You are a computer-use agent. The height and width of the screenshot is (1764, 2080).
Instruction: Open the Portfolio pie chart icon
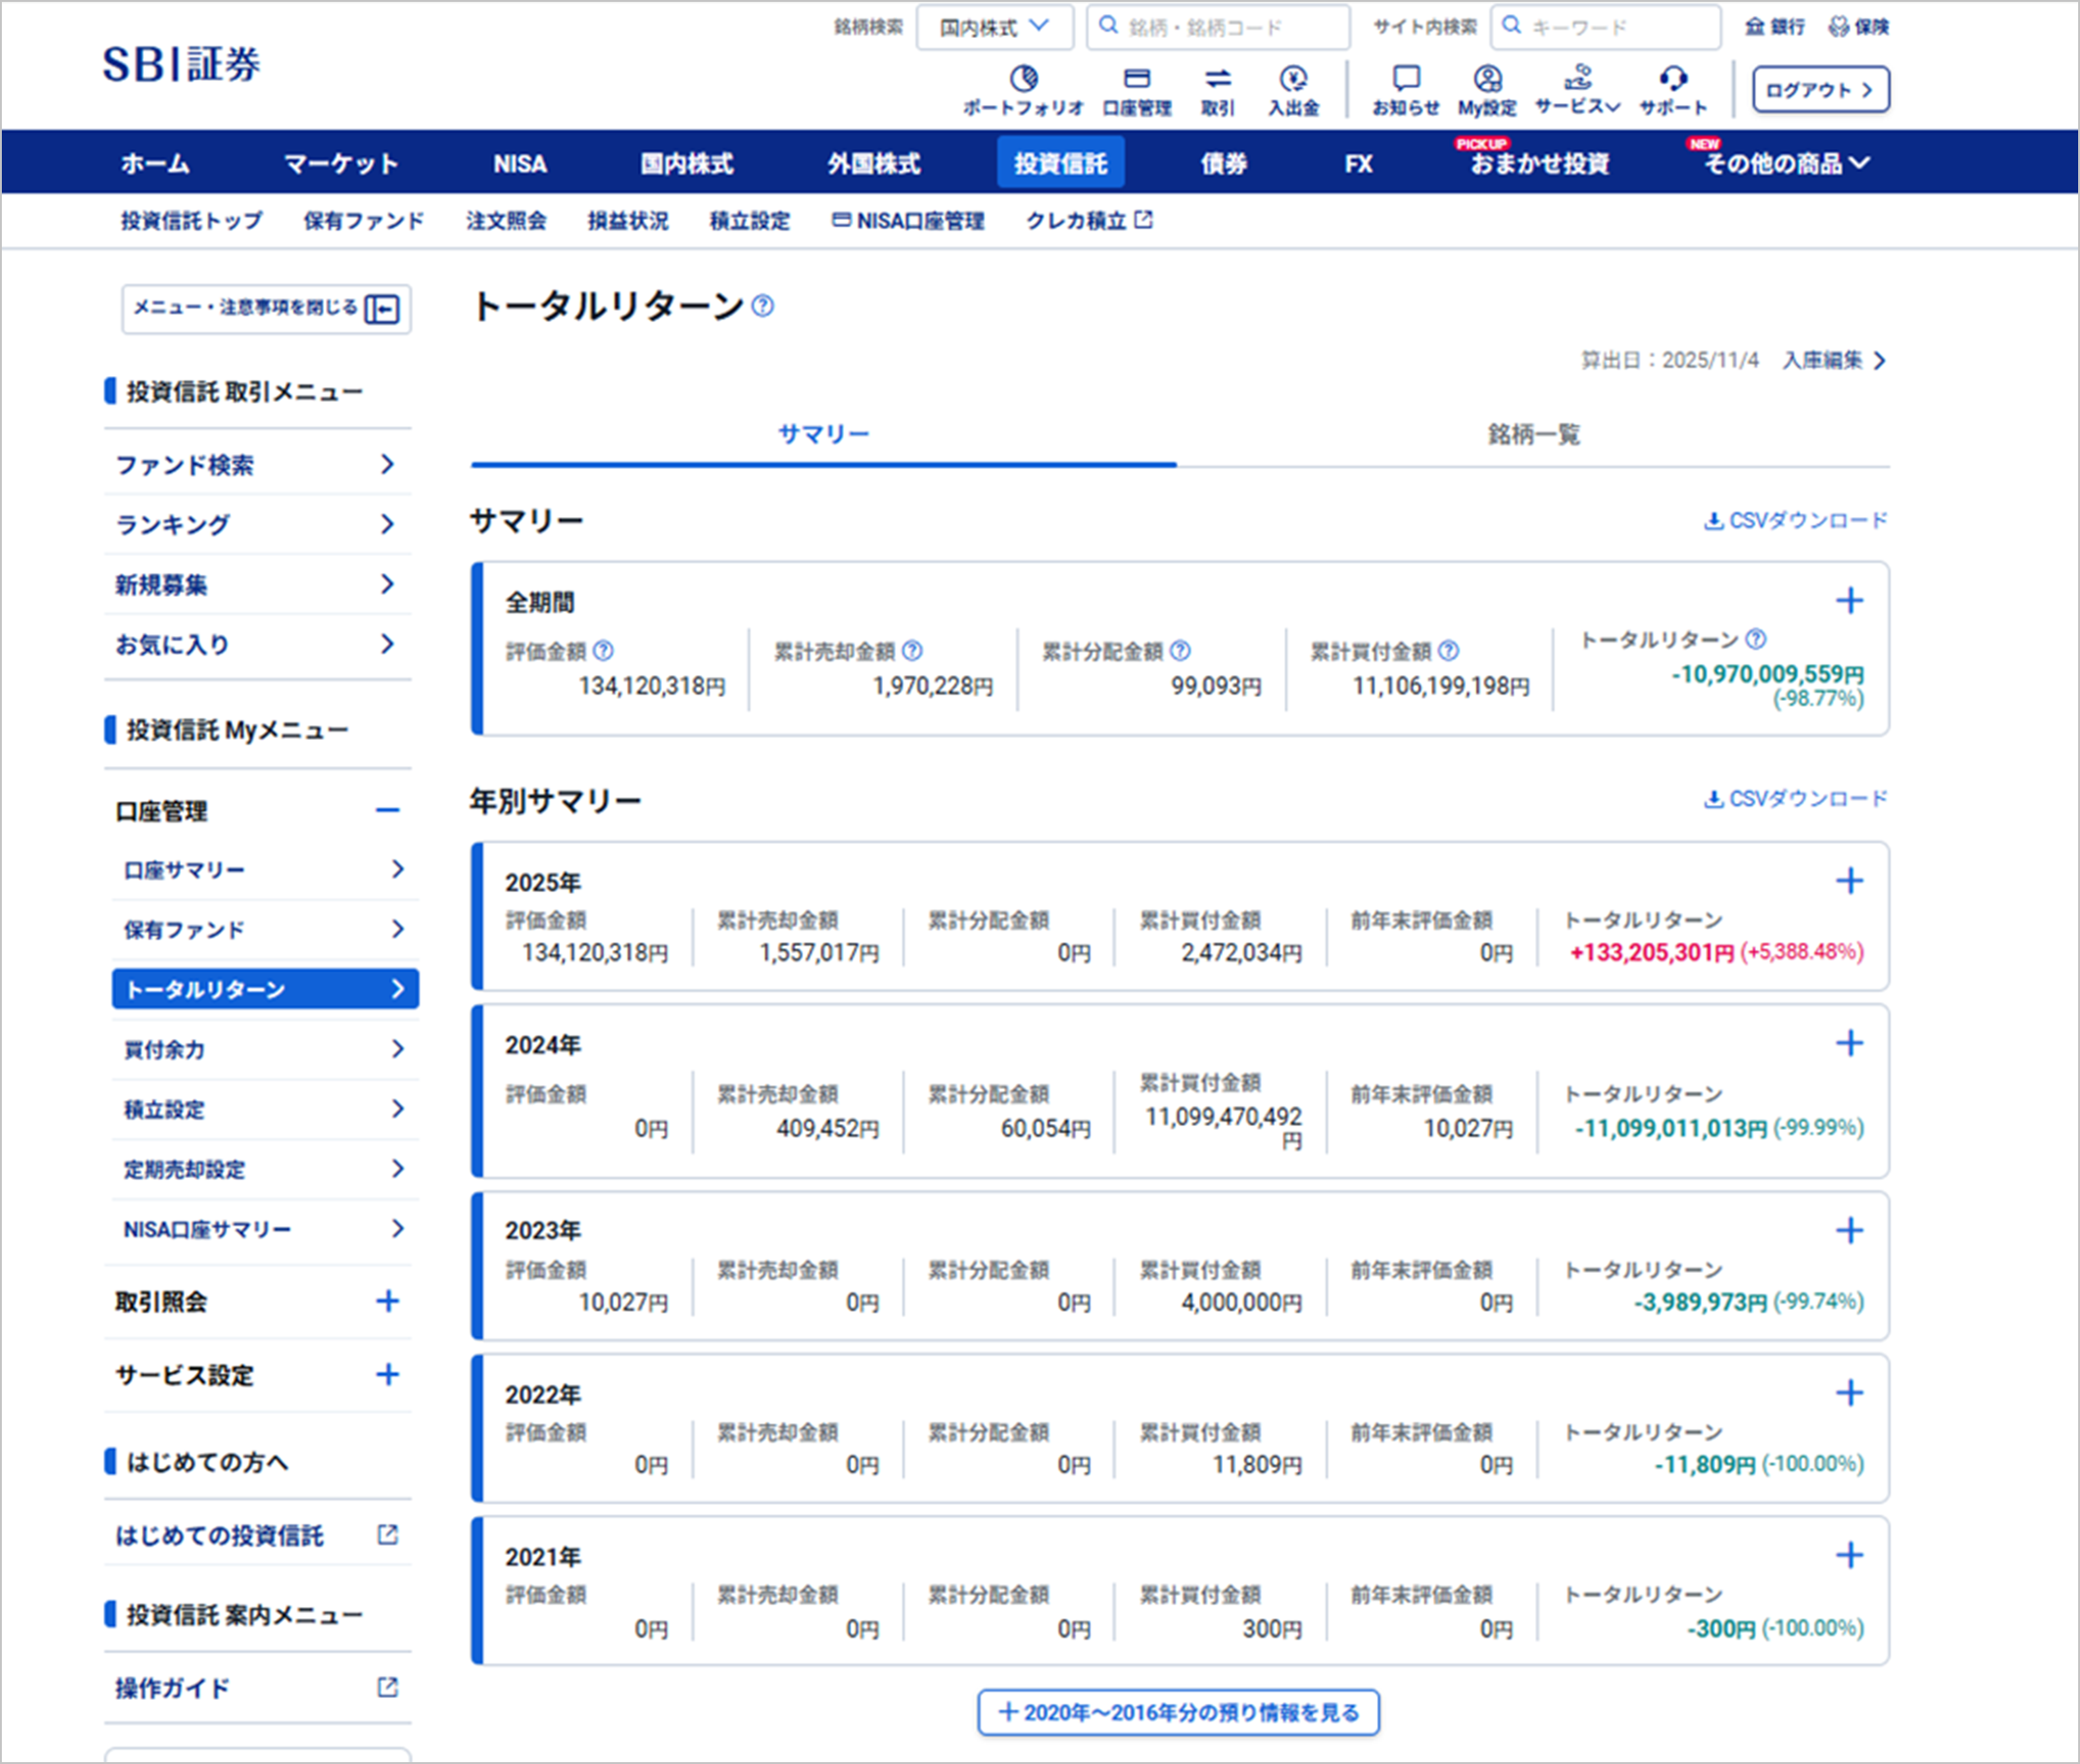pos(1023,79)
